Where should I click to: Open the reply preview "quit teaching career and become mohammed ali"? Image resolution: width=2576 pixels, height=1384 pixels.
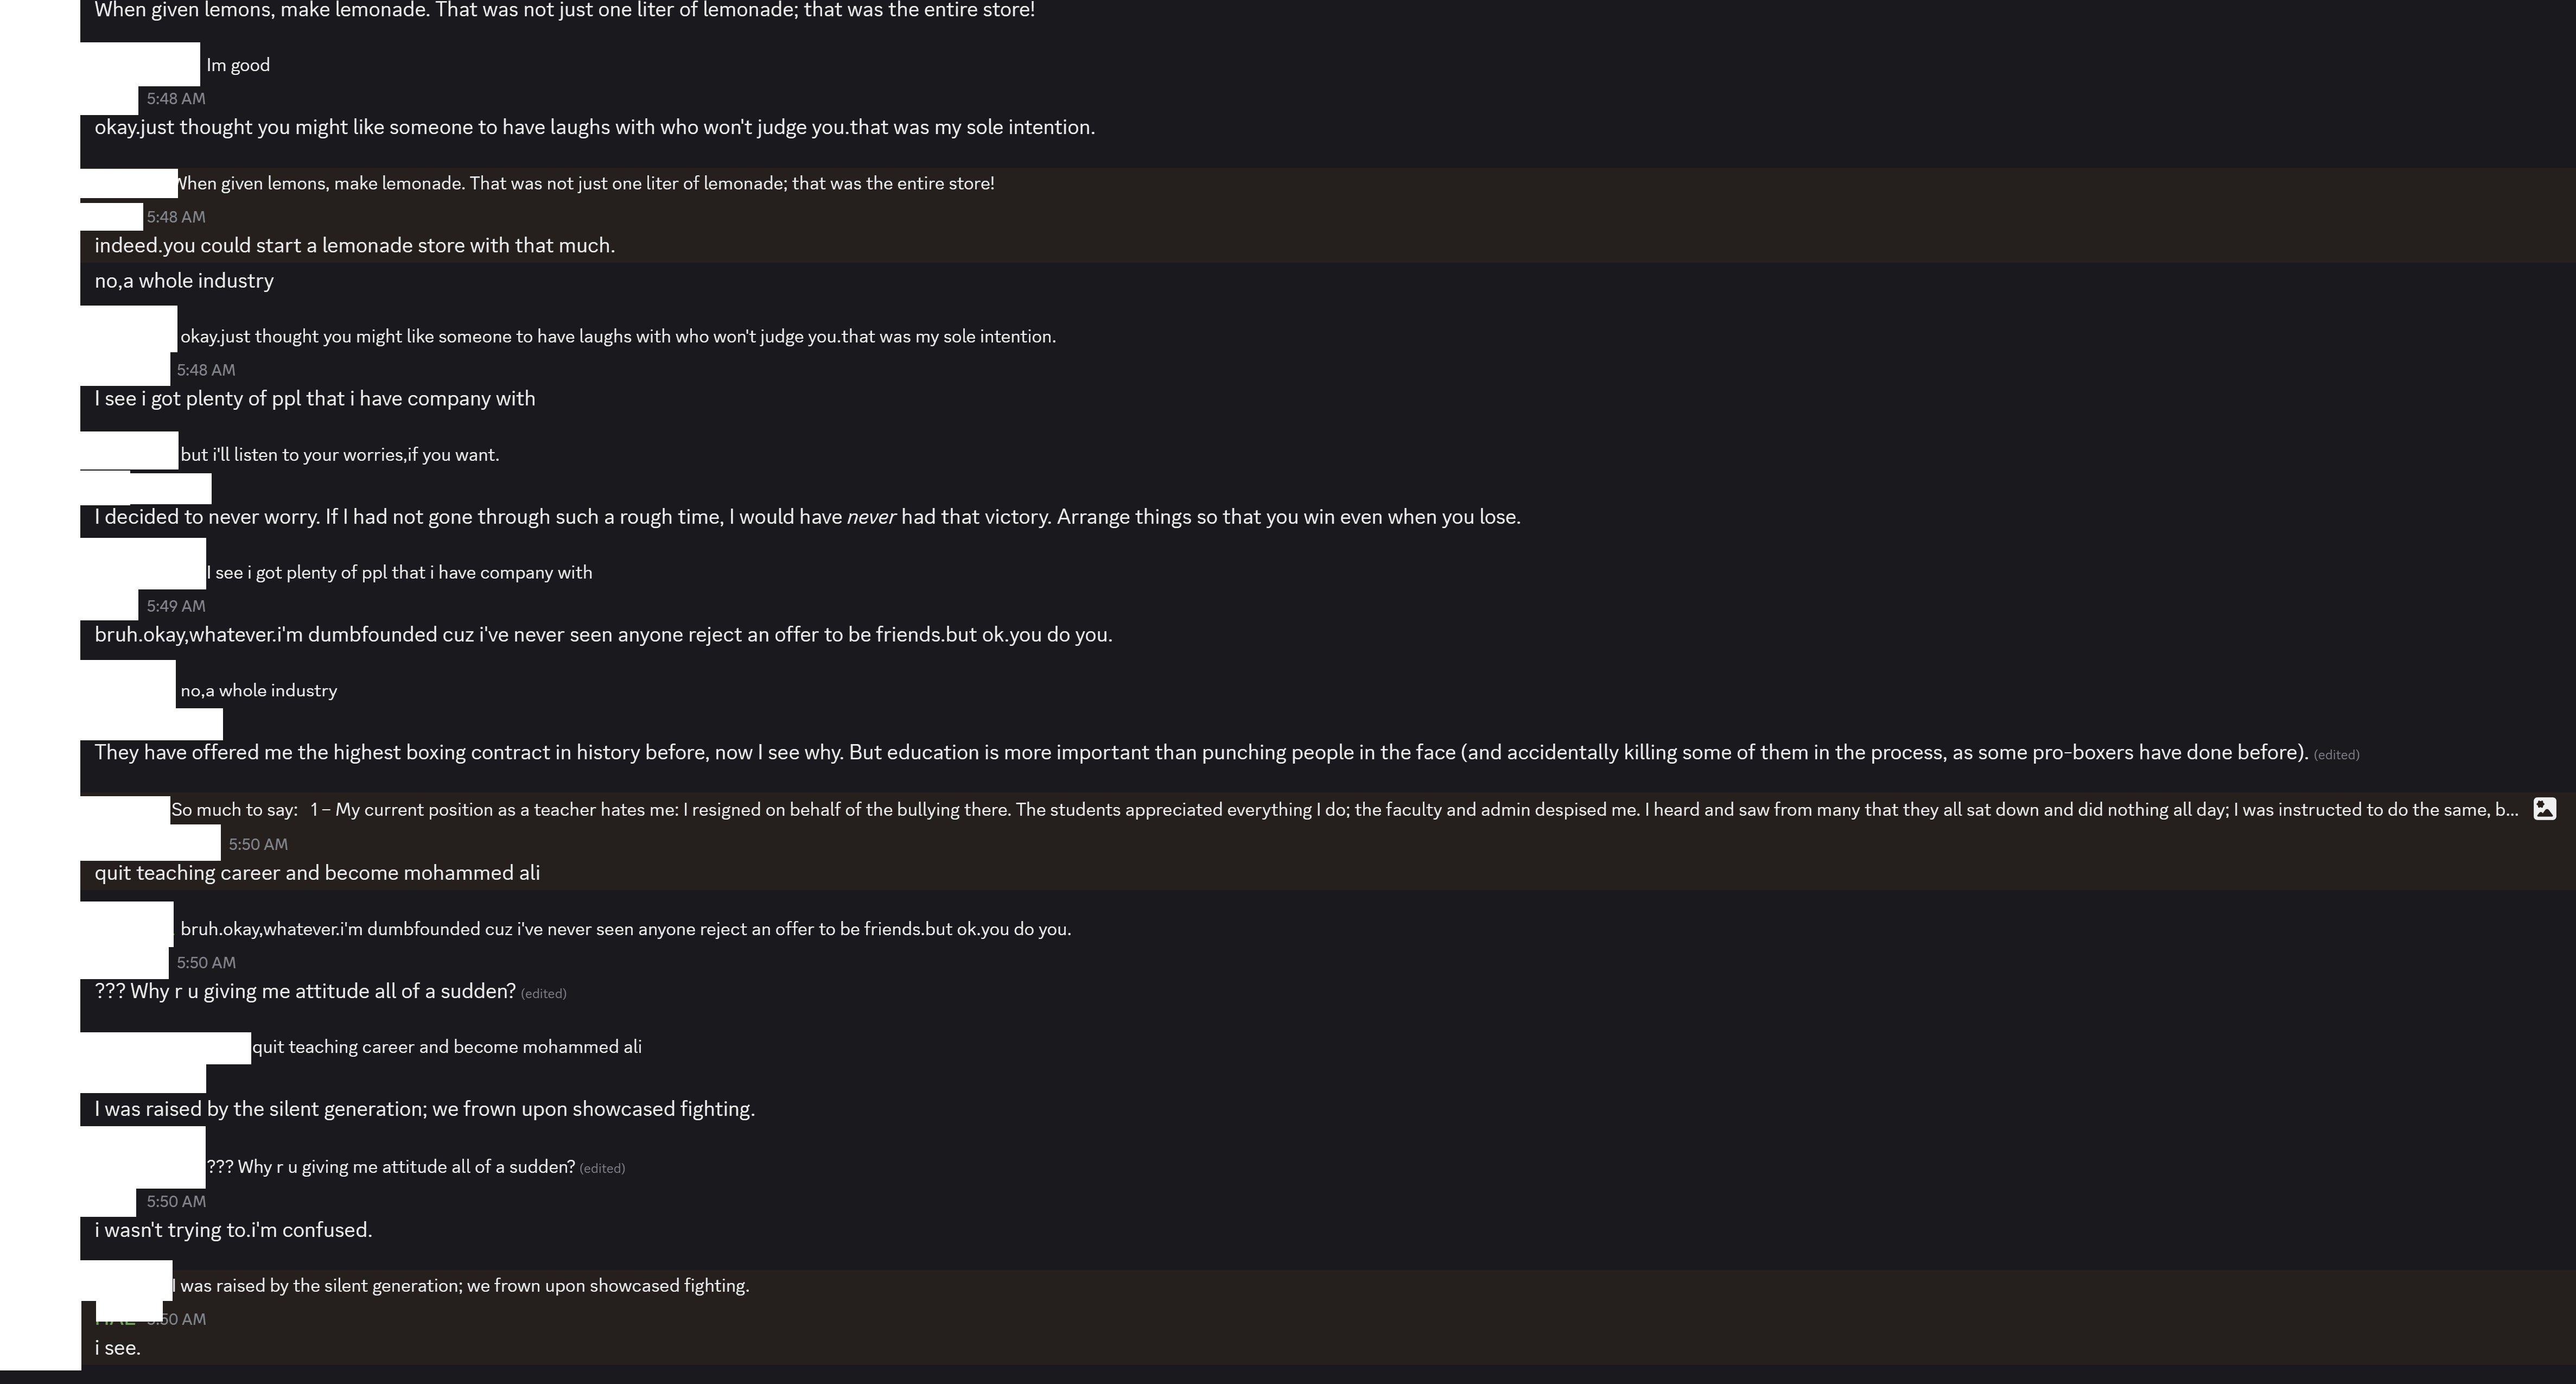[447, 1047]
